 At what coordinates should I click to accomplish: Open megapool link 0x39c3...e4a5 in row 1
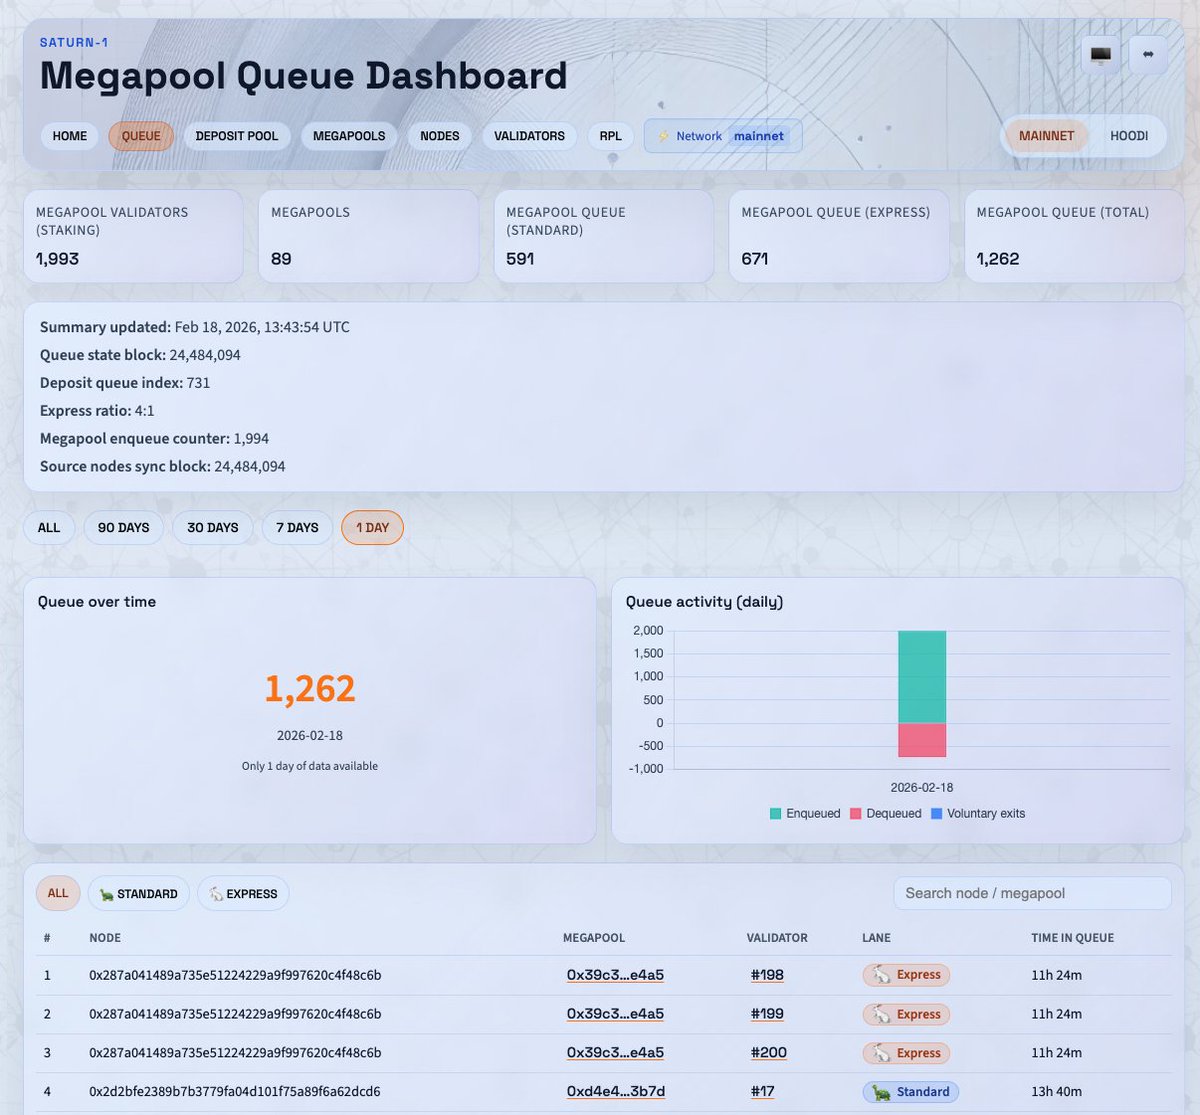coord(615,975)
